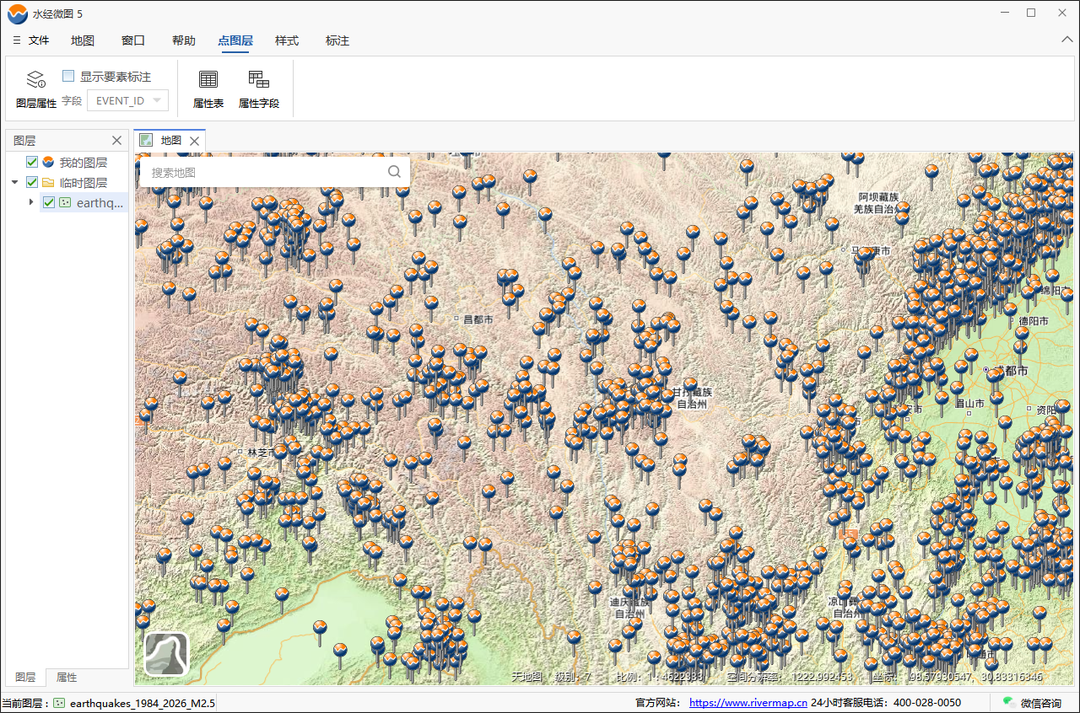Open the www.rivermap.cn website link
Screen dimensions: 1080x713
[748, 703]
